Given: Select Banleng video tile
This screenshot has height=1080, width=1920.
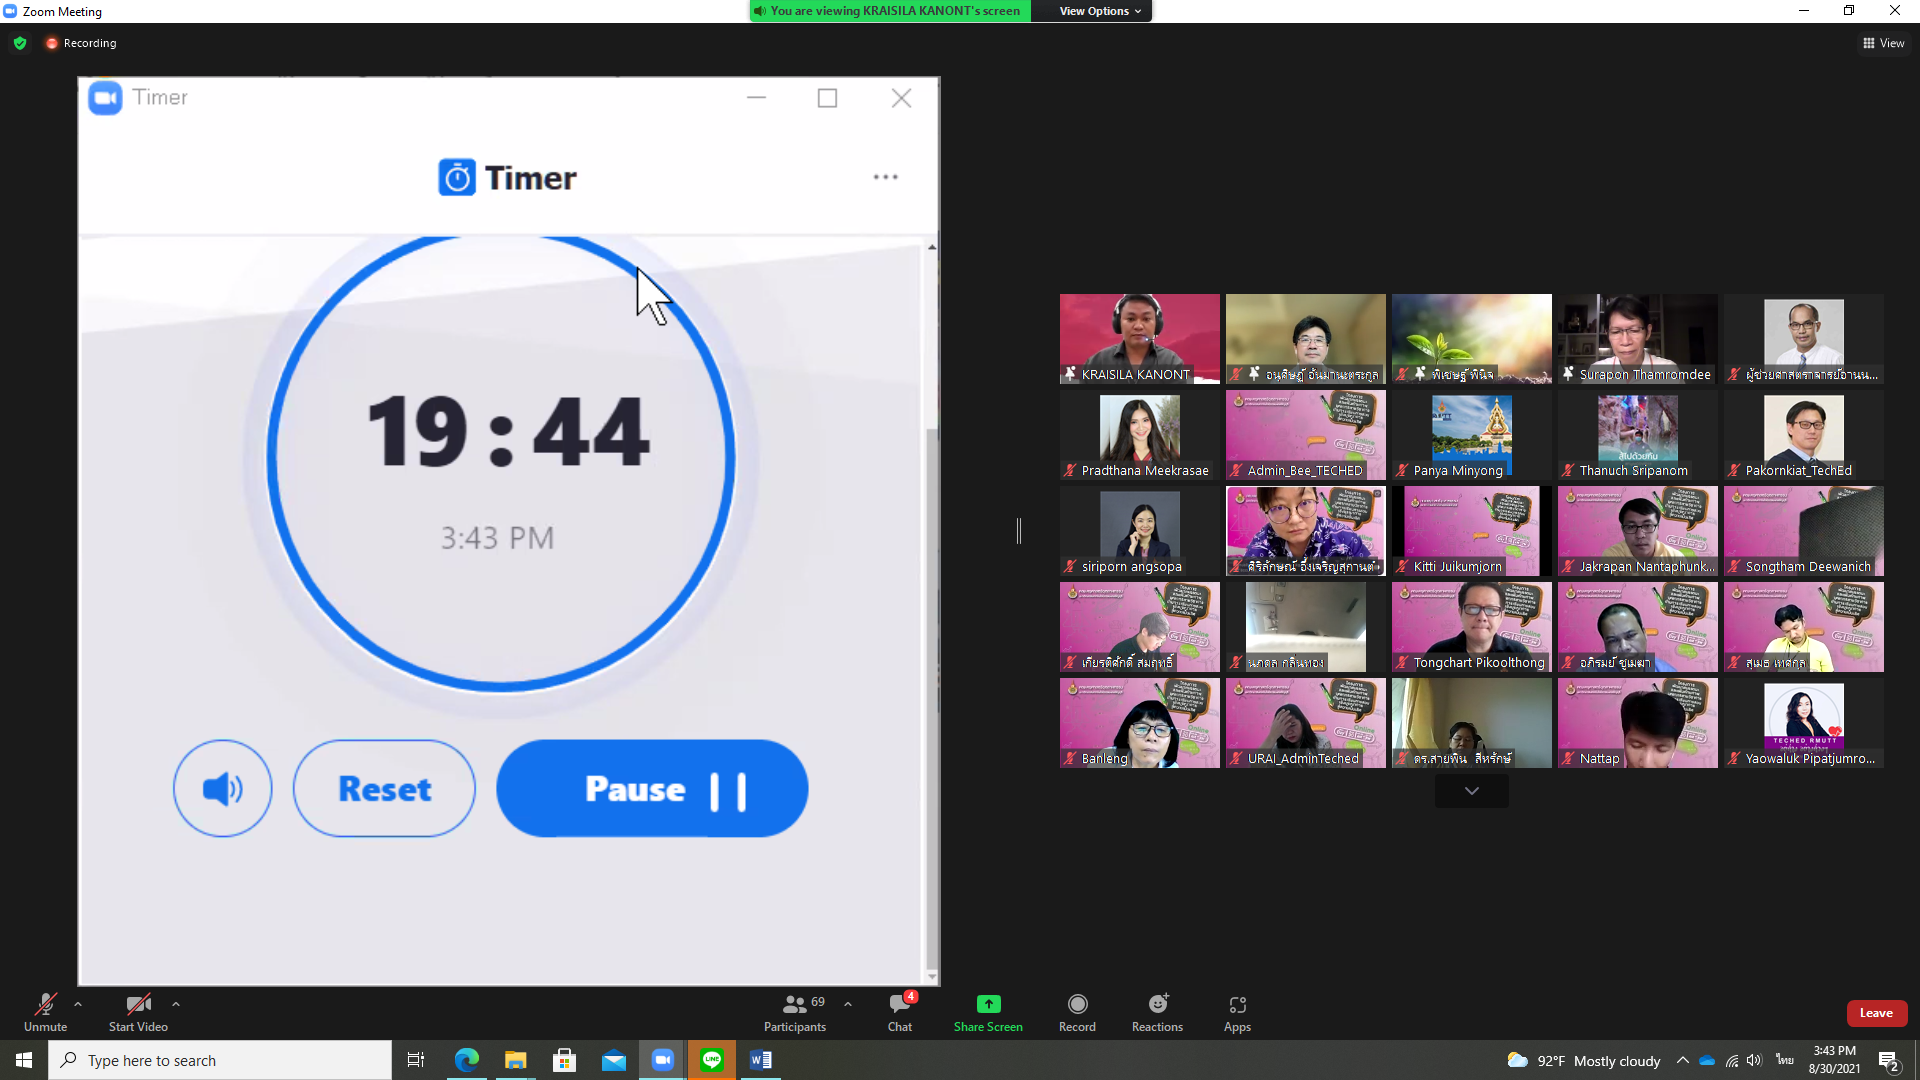Looking at the screenshot, I should [1139, 722].
